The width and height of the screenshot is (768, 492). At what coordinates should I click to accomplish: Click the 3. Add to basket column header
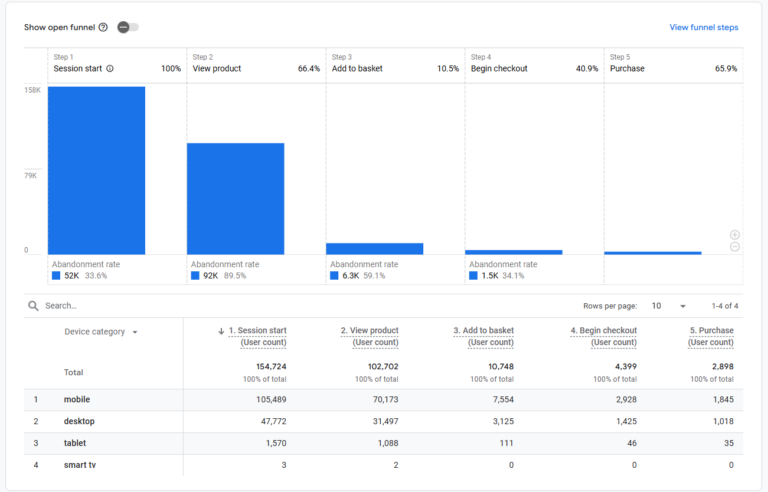click(x=483, y=331)
